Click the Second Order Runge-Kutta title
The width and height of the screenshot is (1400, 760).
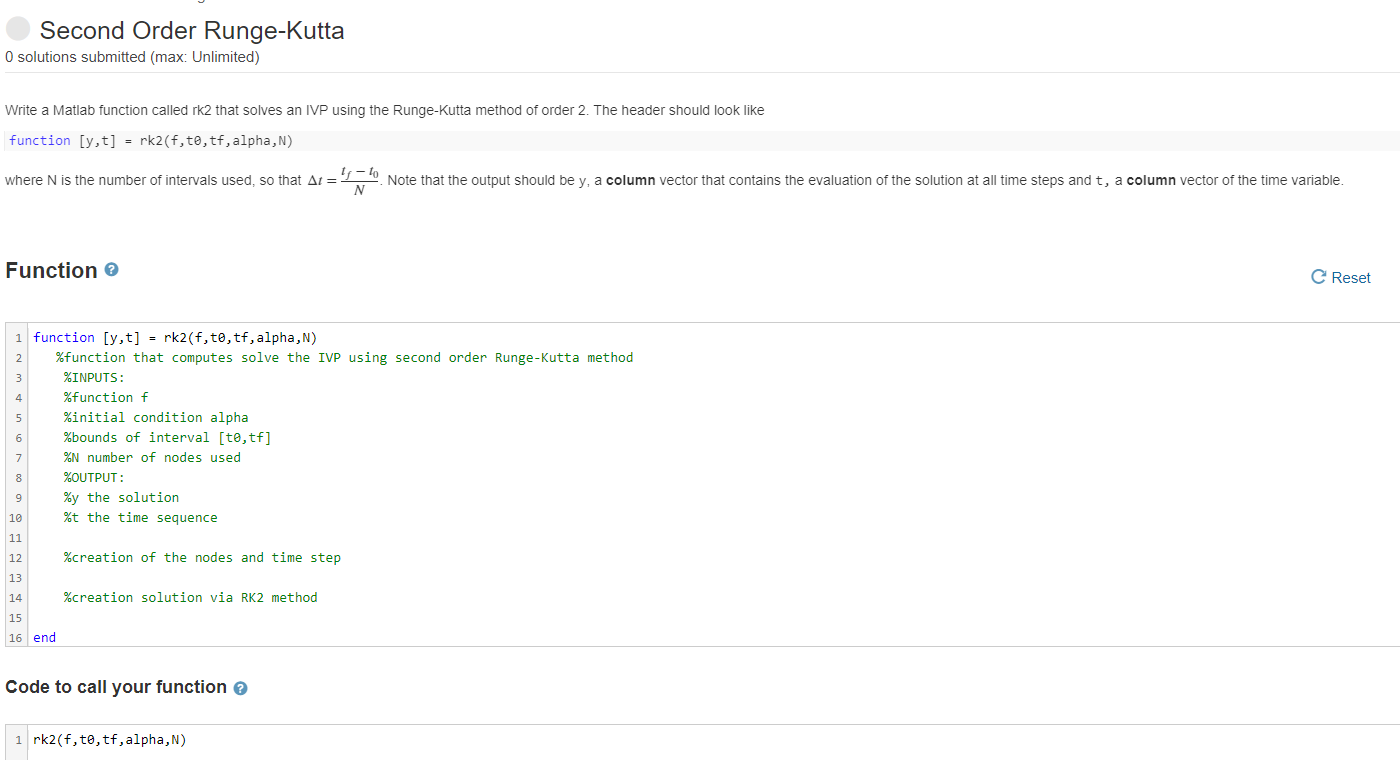pyautogui.click(x=192, y=30)
